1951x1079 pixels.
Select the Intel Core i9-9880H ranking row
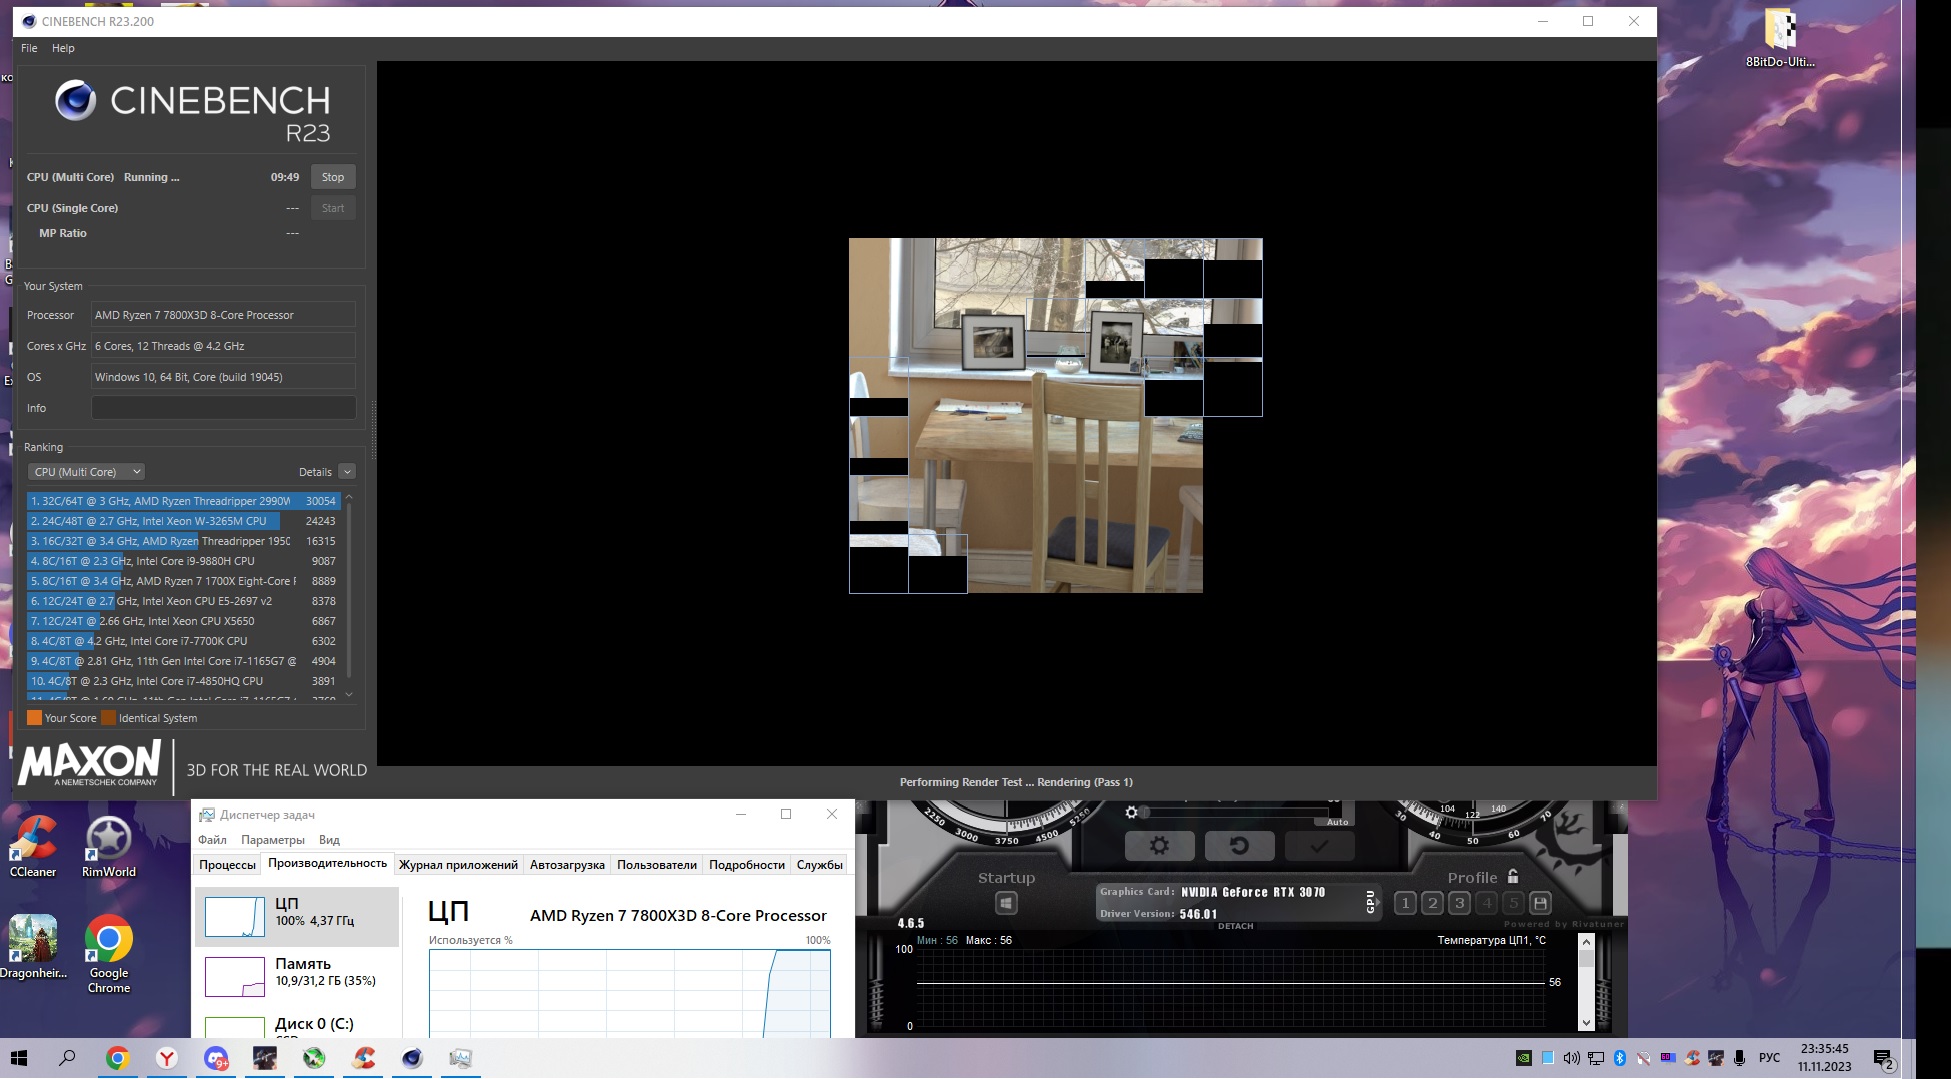coord(183,561)
